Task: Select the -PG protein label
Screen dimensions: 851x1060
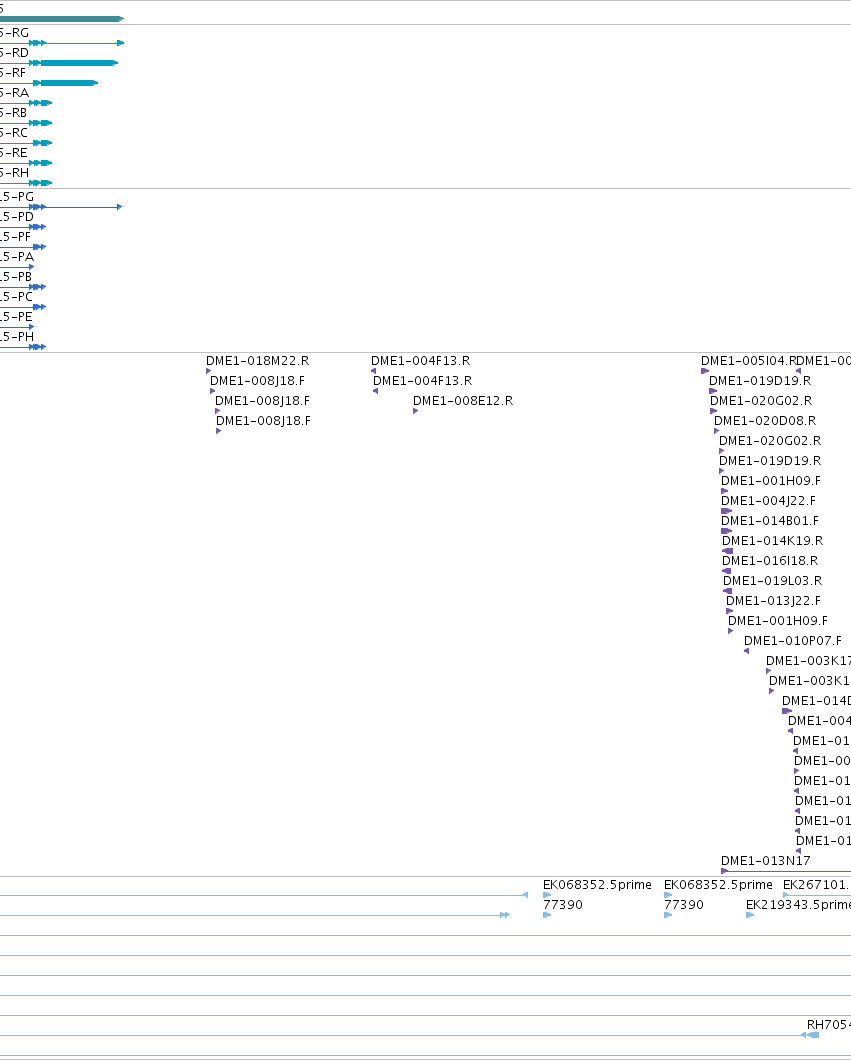Action: point(17,197)
